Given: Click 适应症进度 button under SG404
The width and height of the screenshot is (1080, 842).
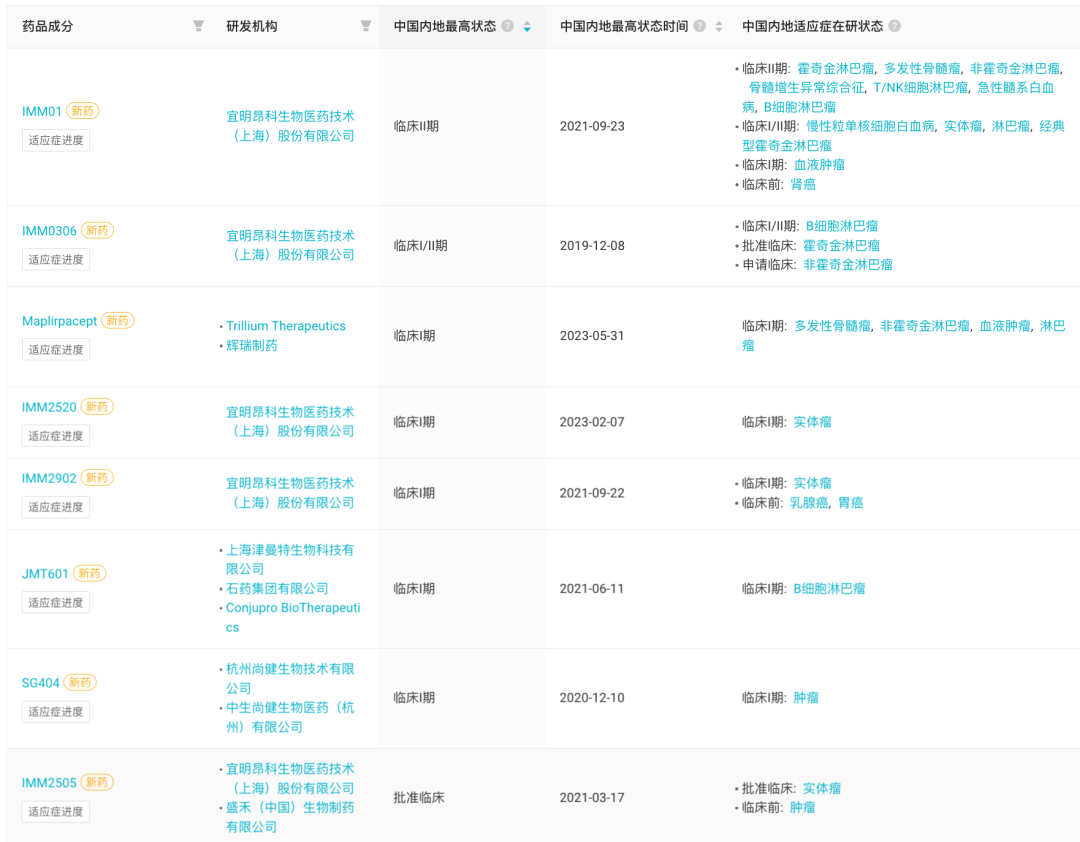Looking at the screenshot, I should point(56,712).
